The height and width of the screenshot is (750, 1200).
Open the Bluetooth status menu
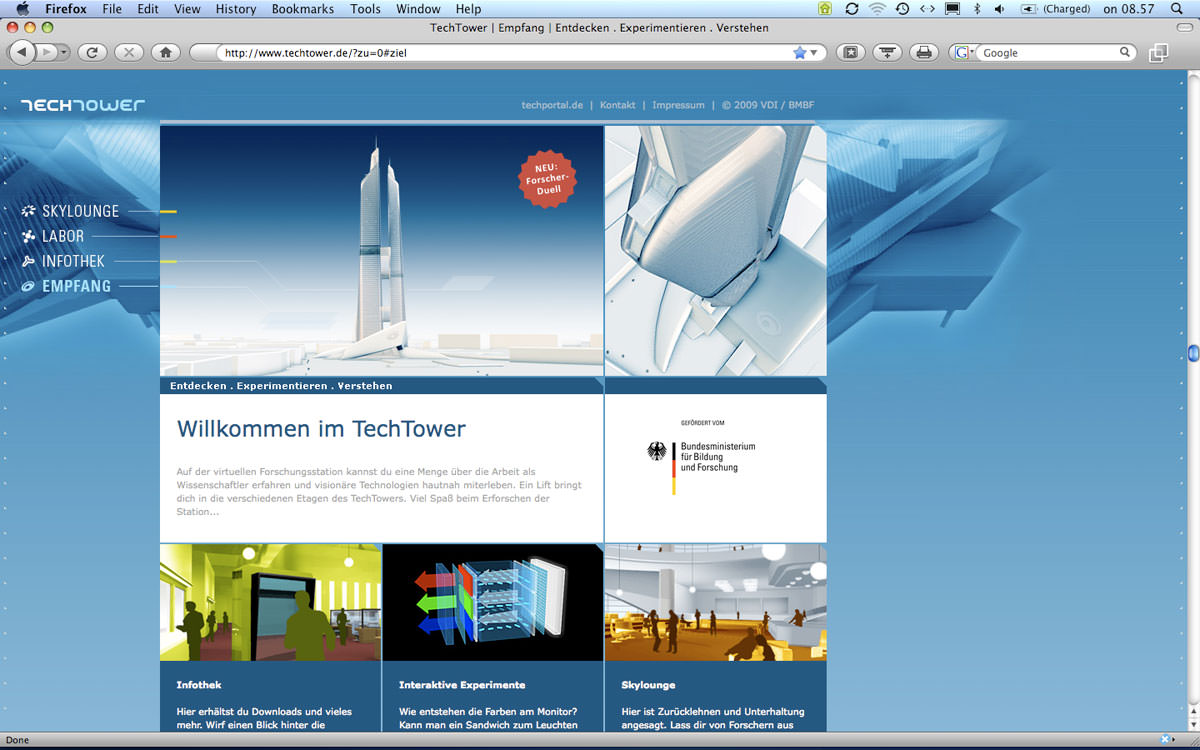[x=977, y=9]
